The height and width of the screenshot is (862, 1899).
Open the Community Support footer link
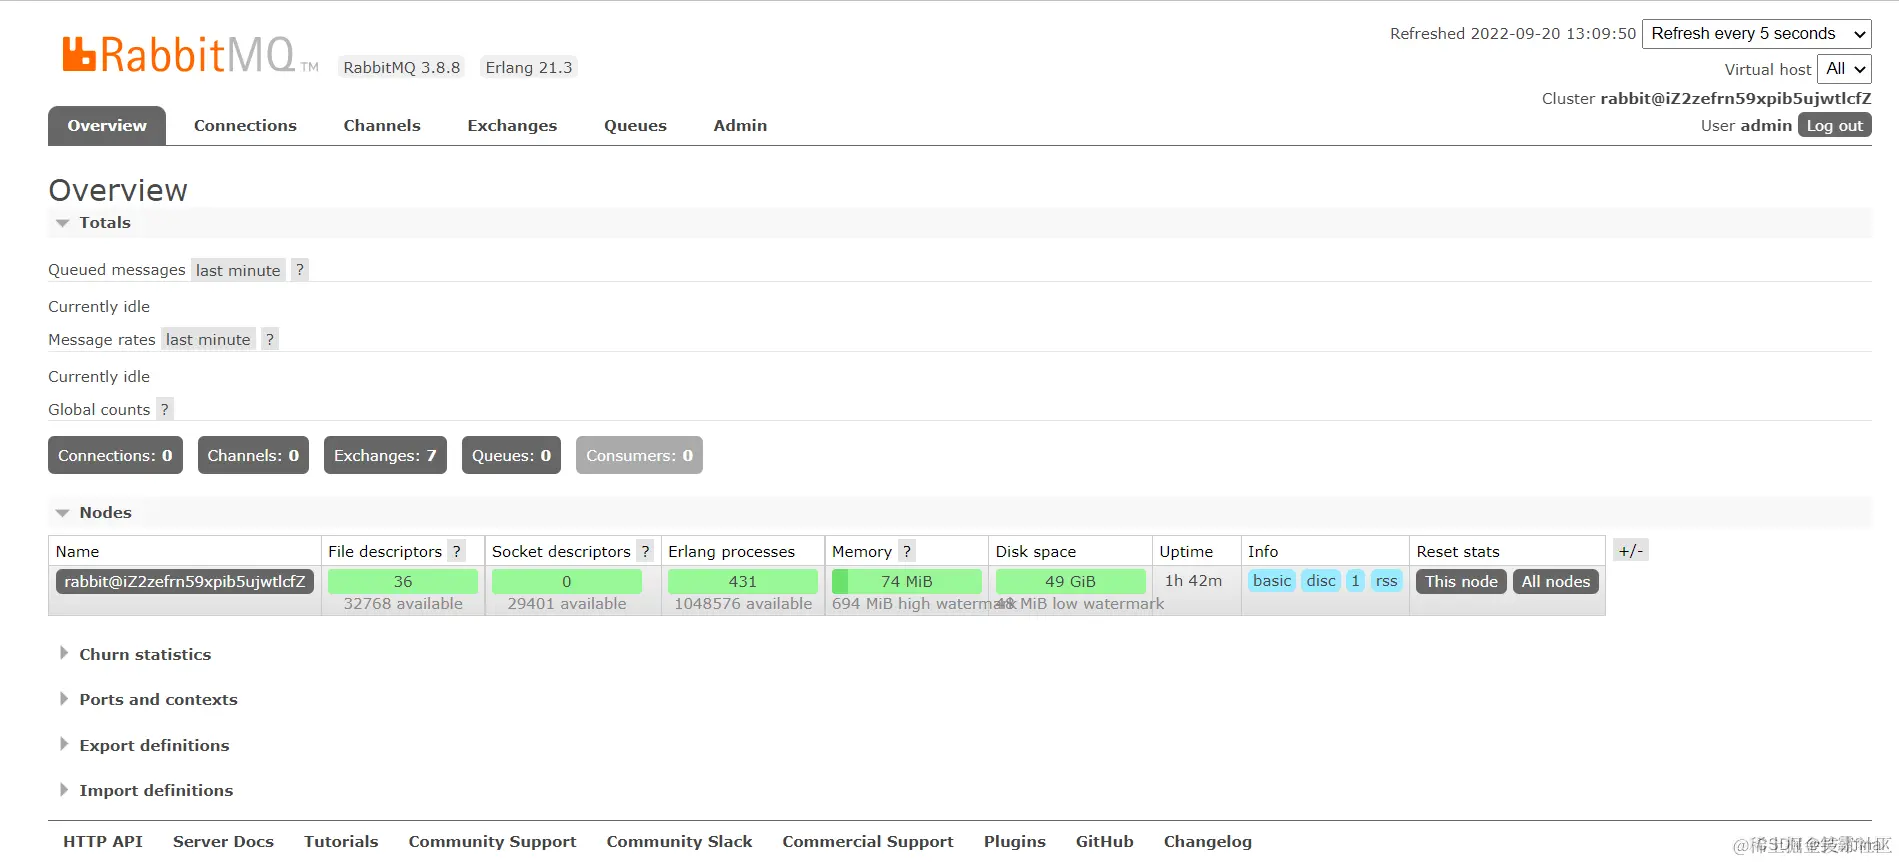492,842
